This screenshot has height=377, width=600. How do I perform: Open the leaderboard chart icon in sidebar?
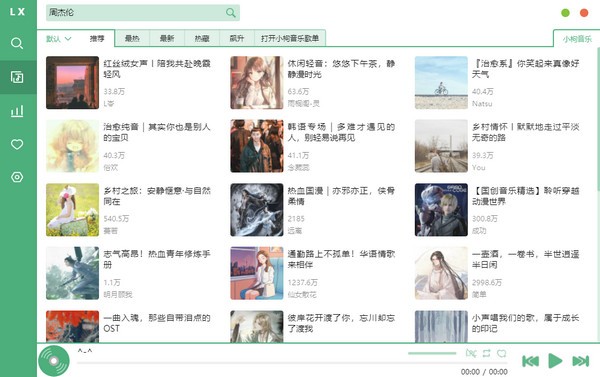pos(17,111)
